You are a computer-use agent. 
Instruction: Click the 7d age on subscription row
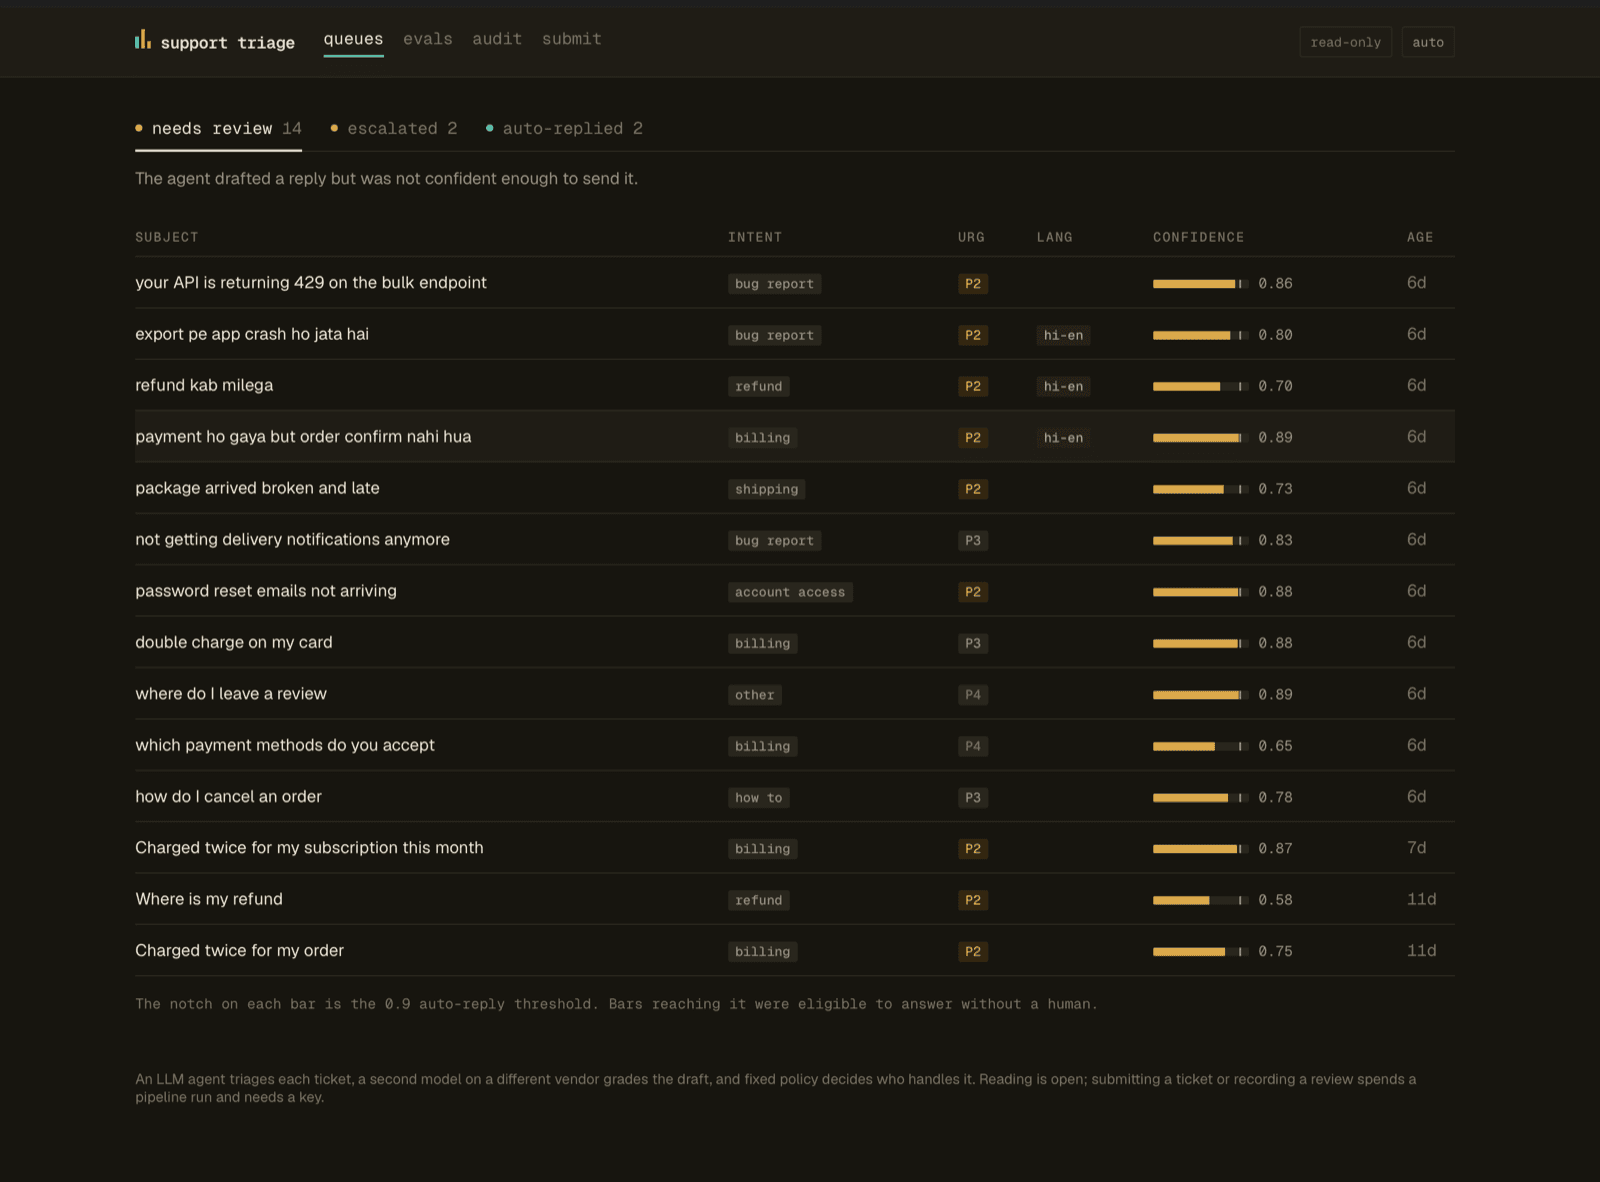[1417, 848]
